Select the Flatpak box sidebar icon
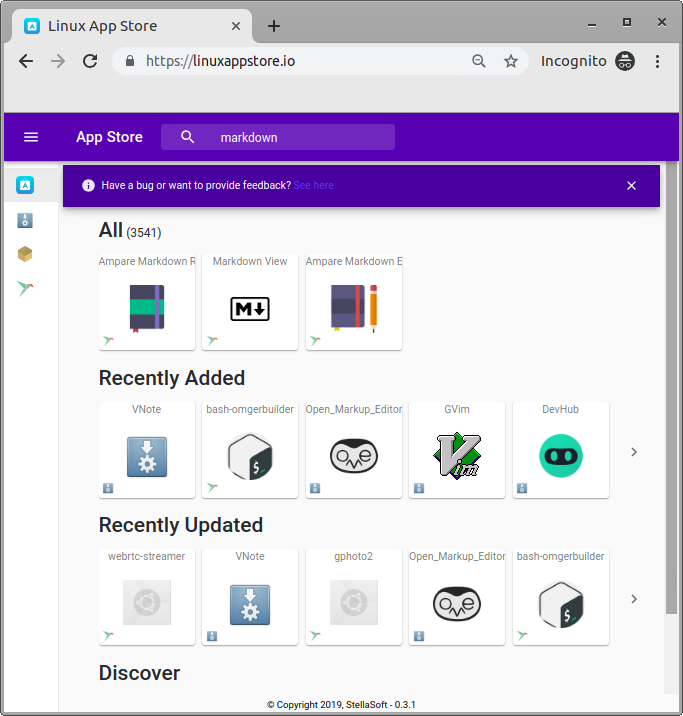Viewport: 683px width, 716px height. tap(25, 254)
